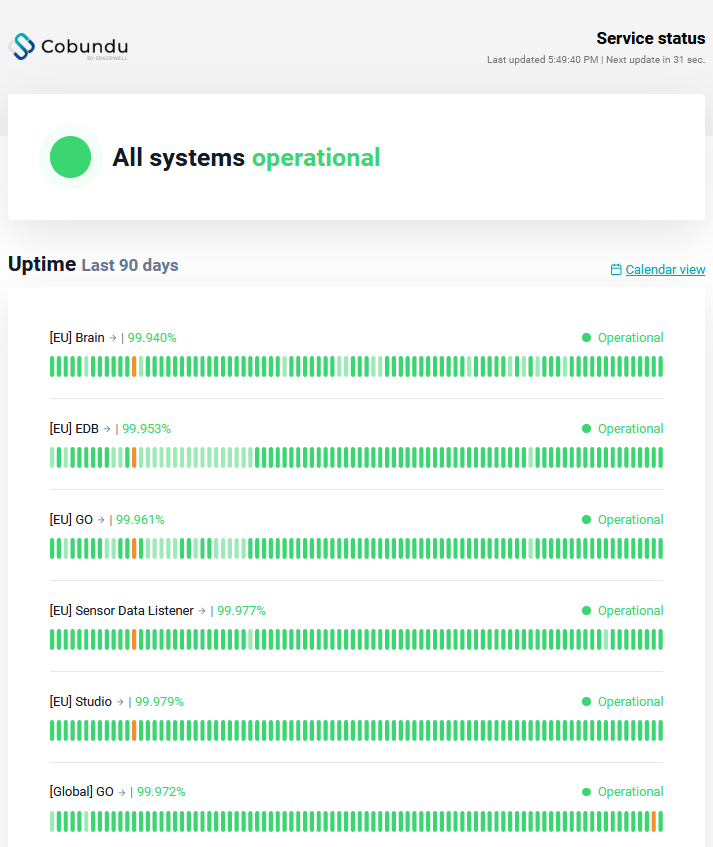Click the Operational status of [Global] GO
The image size is (713, 847).
[622, 792]
